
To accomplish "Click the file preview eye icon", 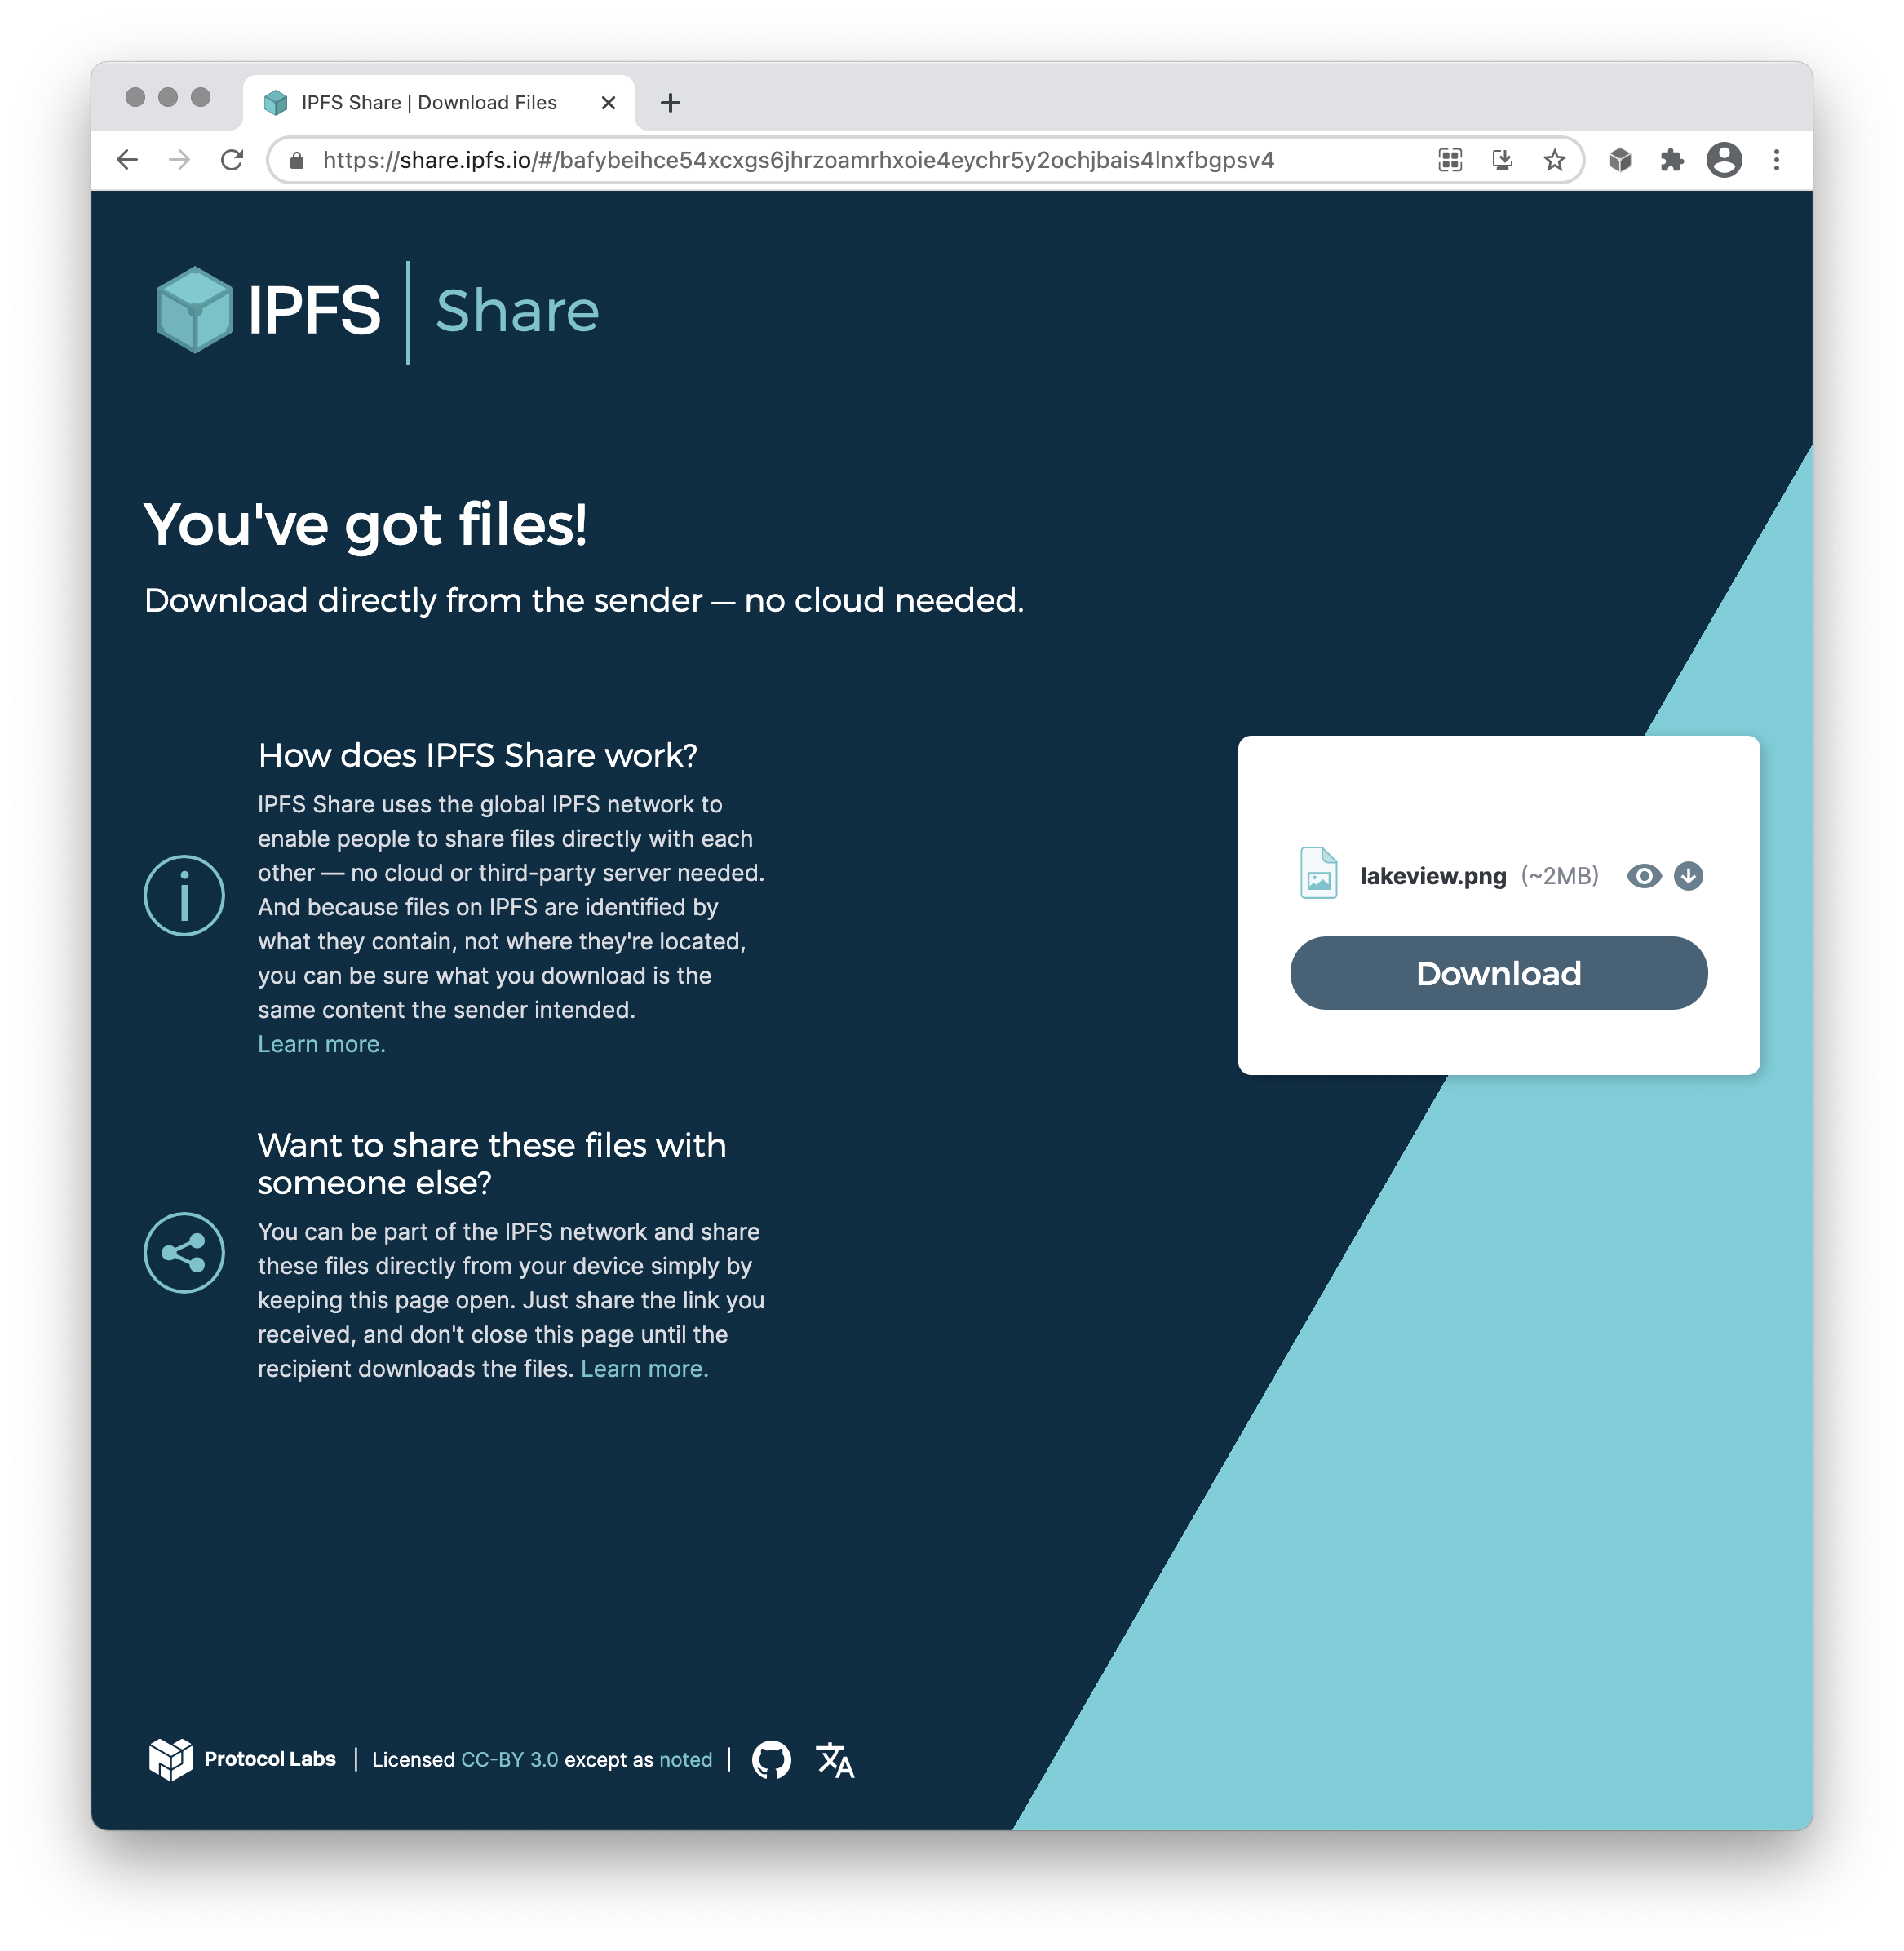I will pos(1642,874).
